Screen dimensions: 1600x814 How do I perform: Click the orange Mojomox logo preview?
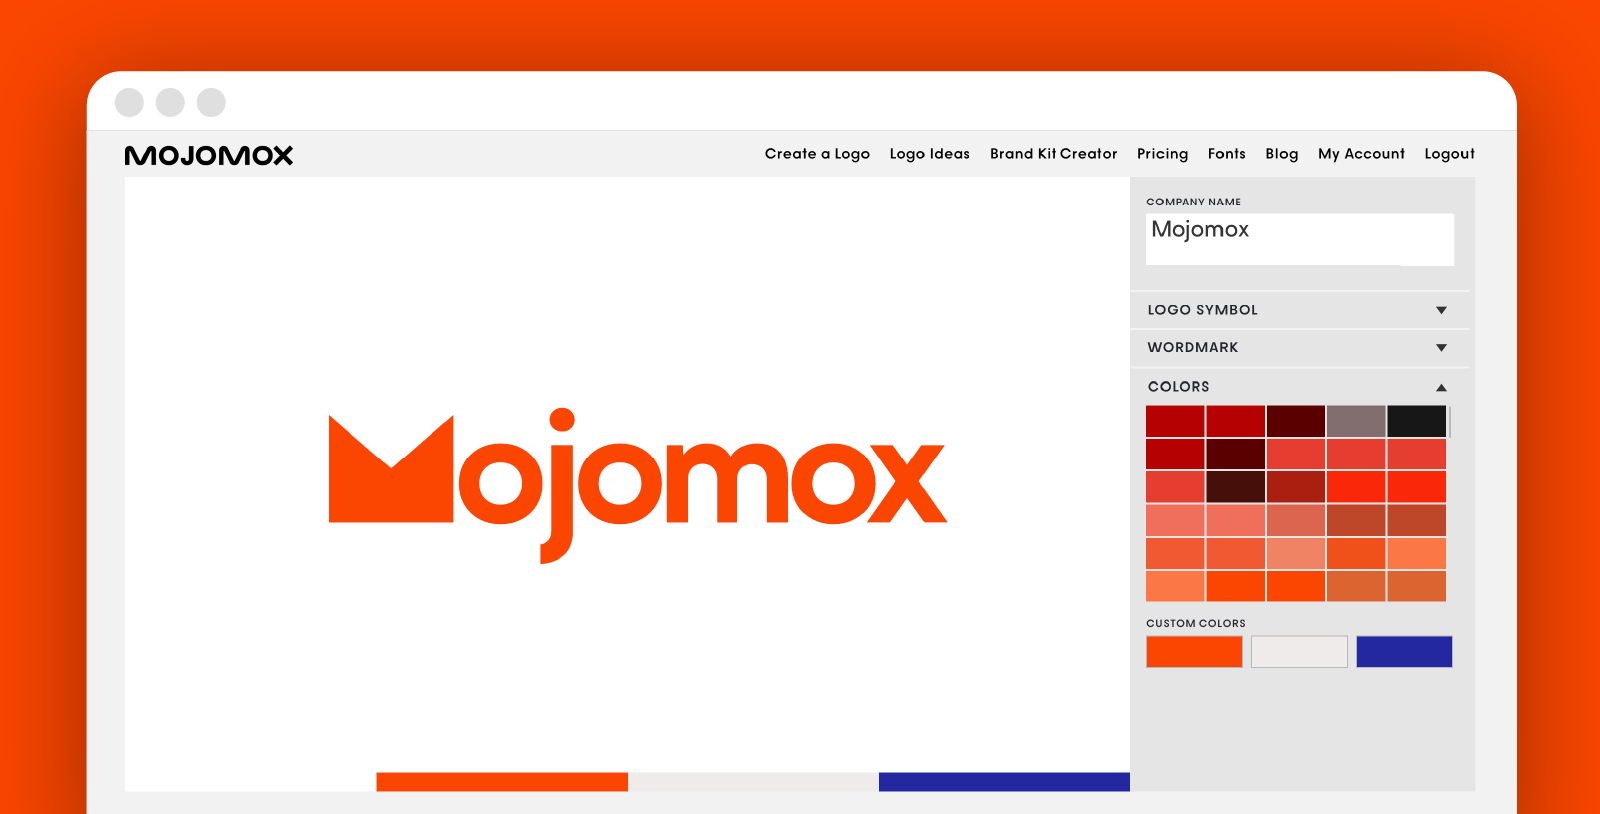(x=638, y=486)
